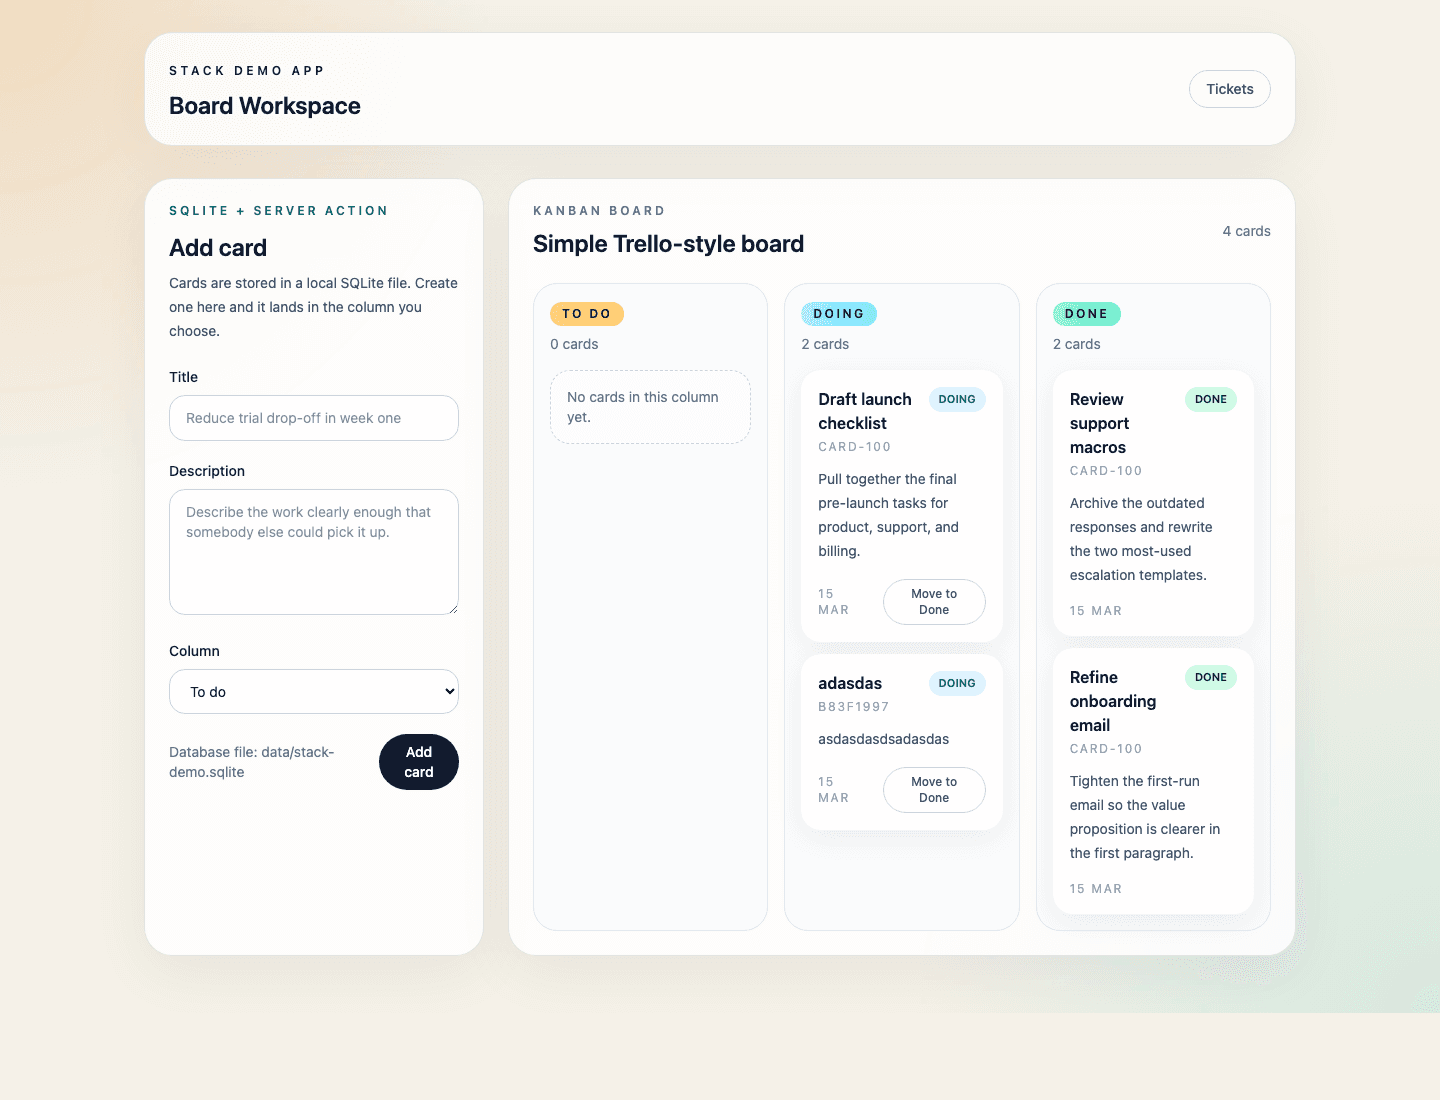Click the DONE column badge
The image size is (1440, 1100).
(1086, 313)
